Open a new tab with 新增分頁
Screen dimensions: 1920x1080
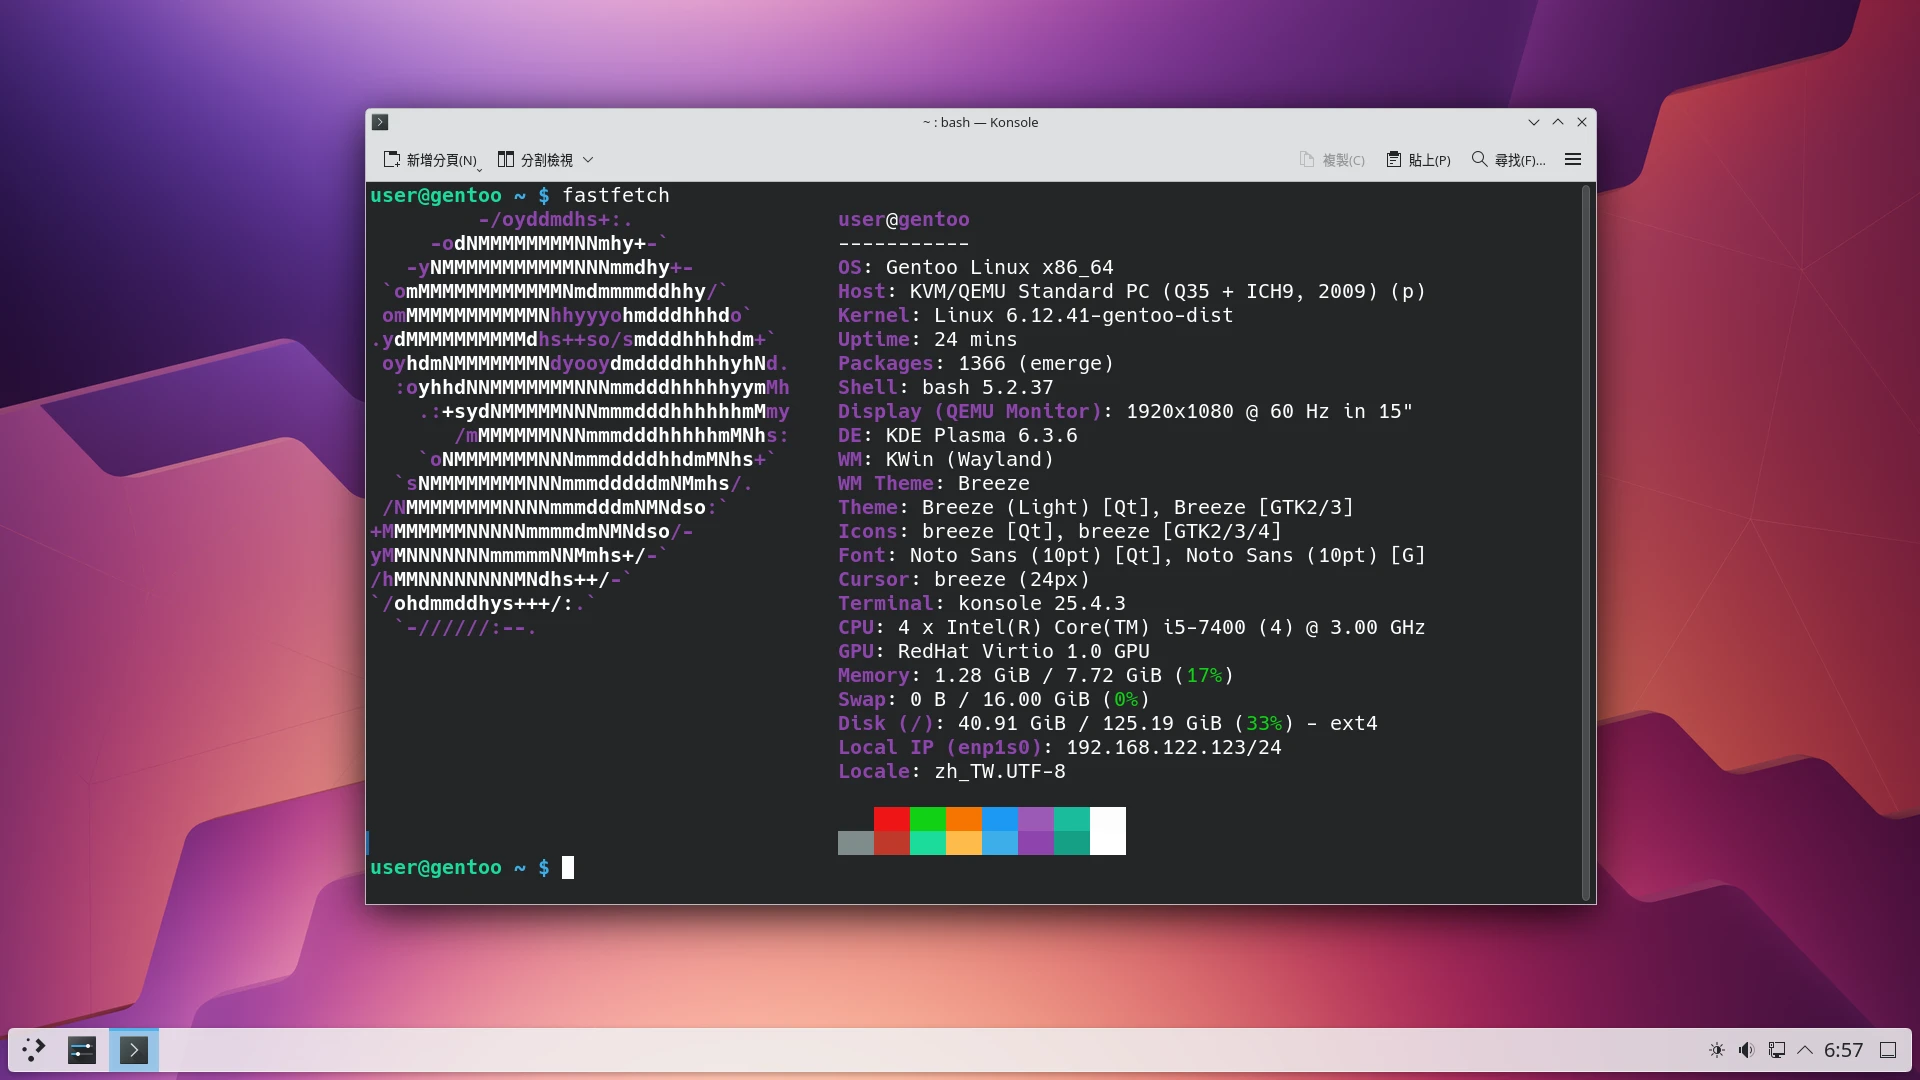coord(430,160)
